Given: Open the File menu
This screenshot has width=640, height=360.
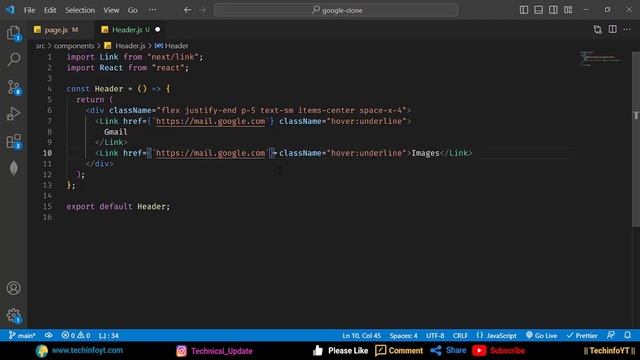Looking at the screenshot, I should coord(29,10).
